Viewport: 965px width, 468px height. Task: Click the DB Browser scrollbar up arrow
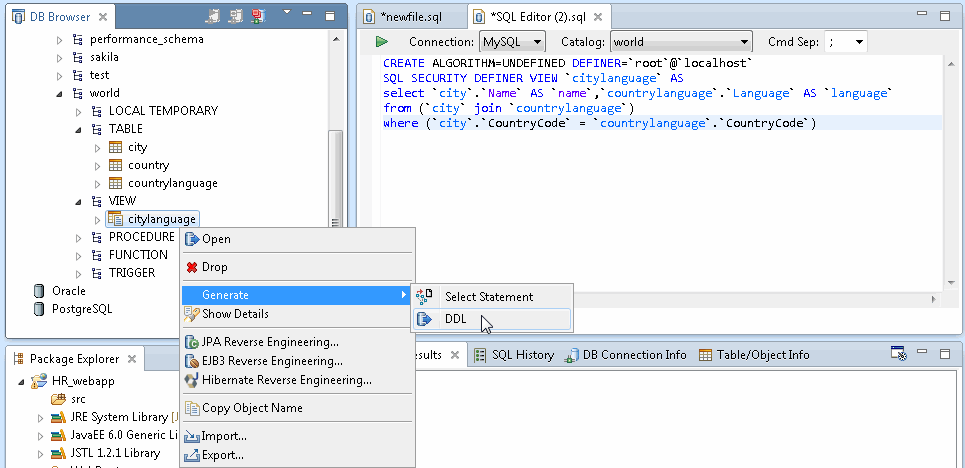pyautogui.click(x=335, y=37)
